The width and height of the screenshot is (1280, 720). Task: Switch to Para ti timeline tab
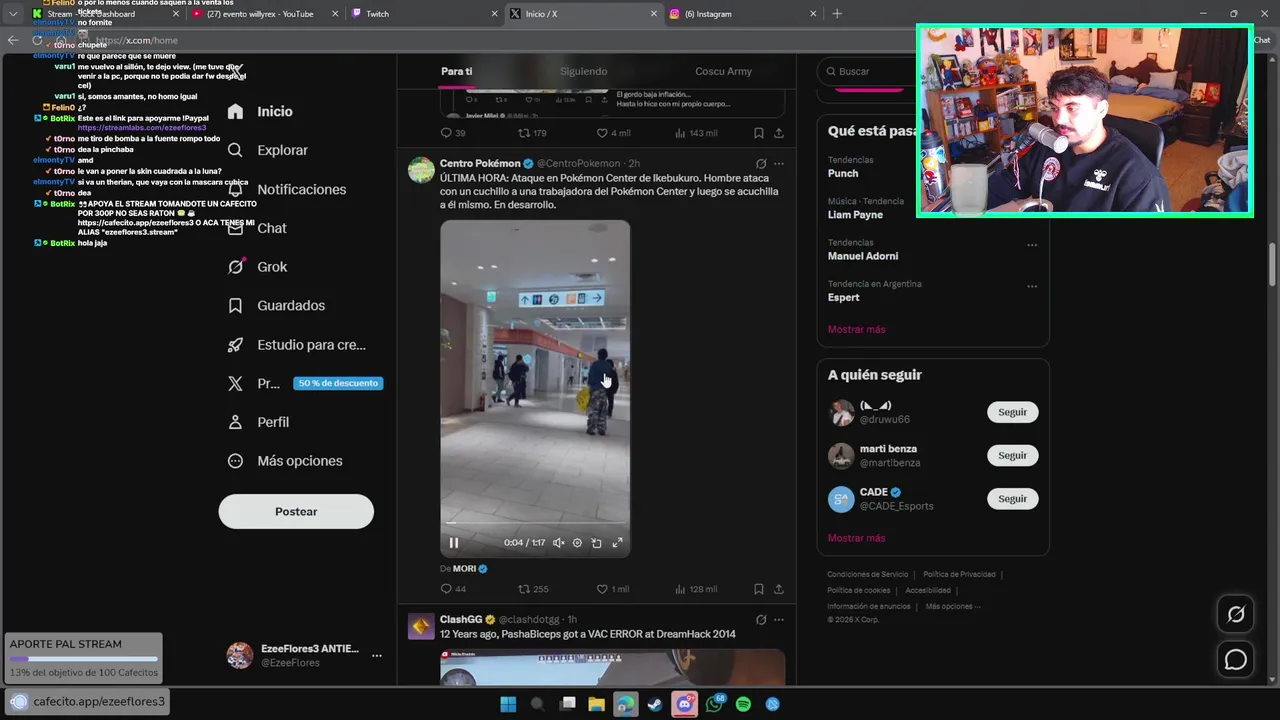click(x=456, y=71)
